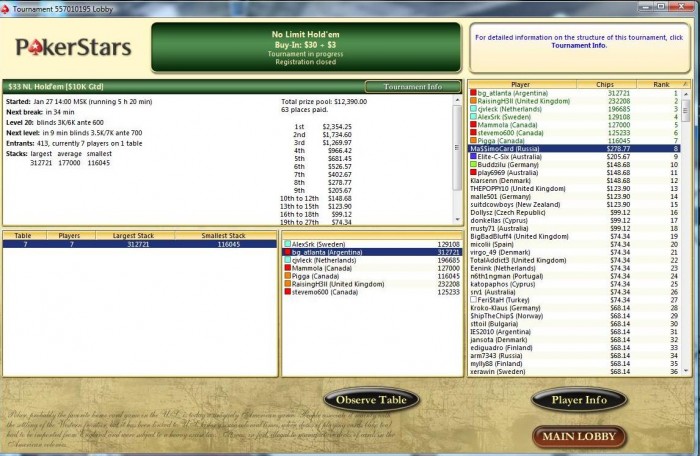Click RaisingH3ll's orange color tag in standings list
Screen dimensions: 700x456
point(473,101)
